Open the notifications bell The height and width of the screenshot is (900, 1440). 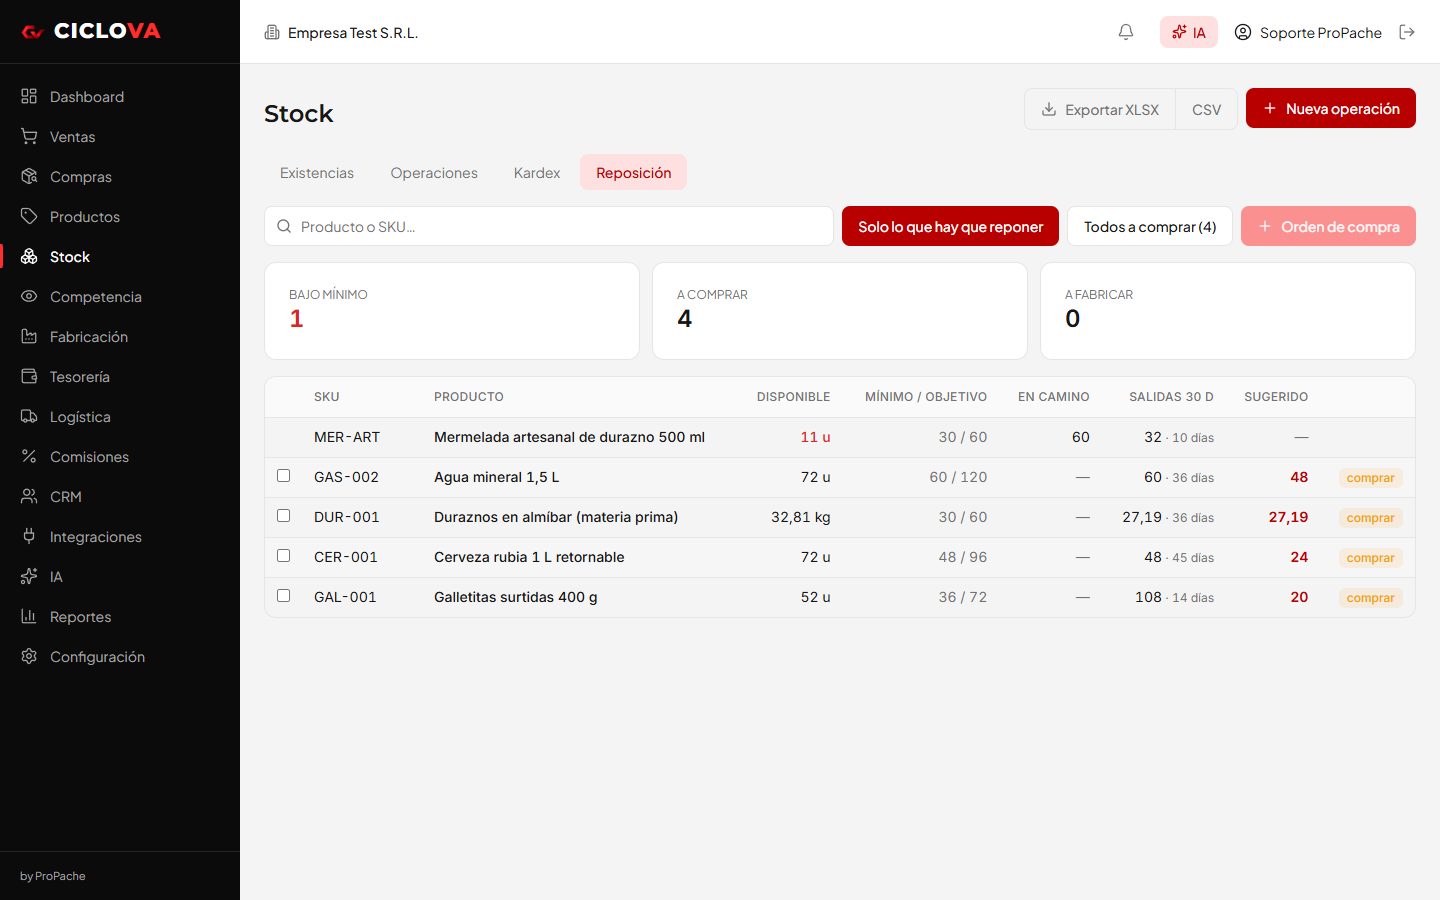coord(1126,32)
